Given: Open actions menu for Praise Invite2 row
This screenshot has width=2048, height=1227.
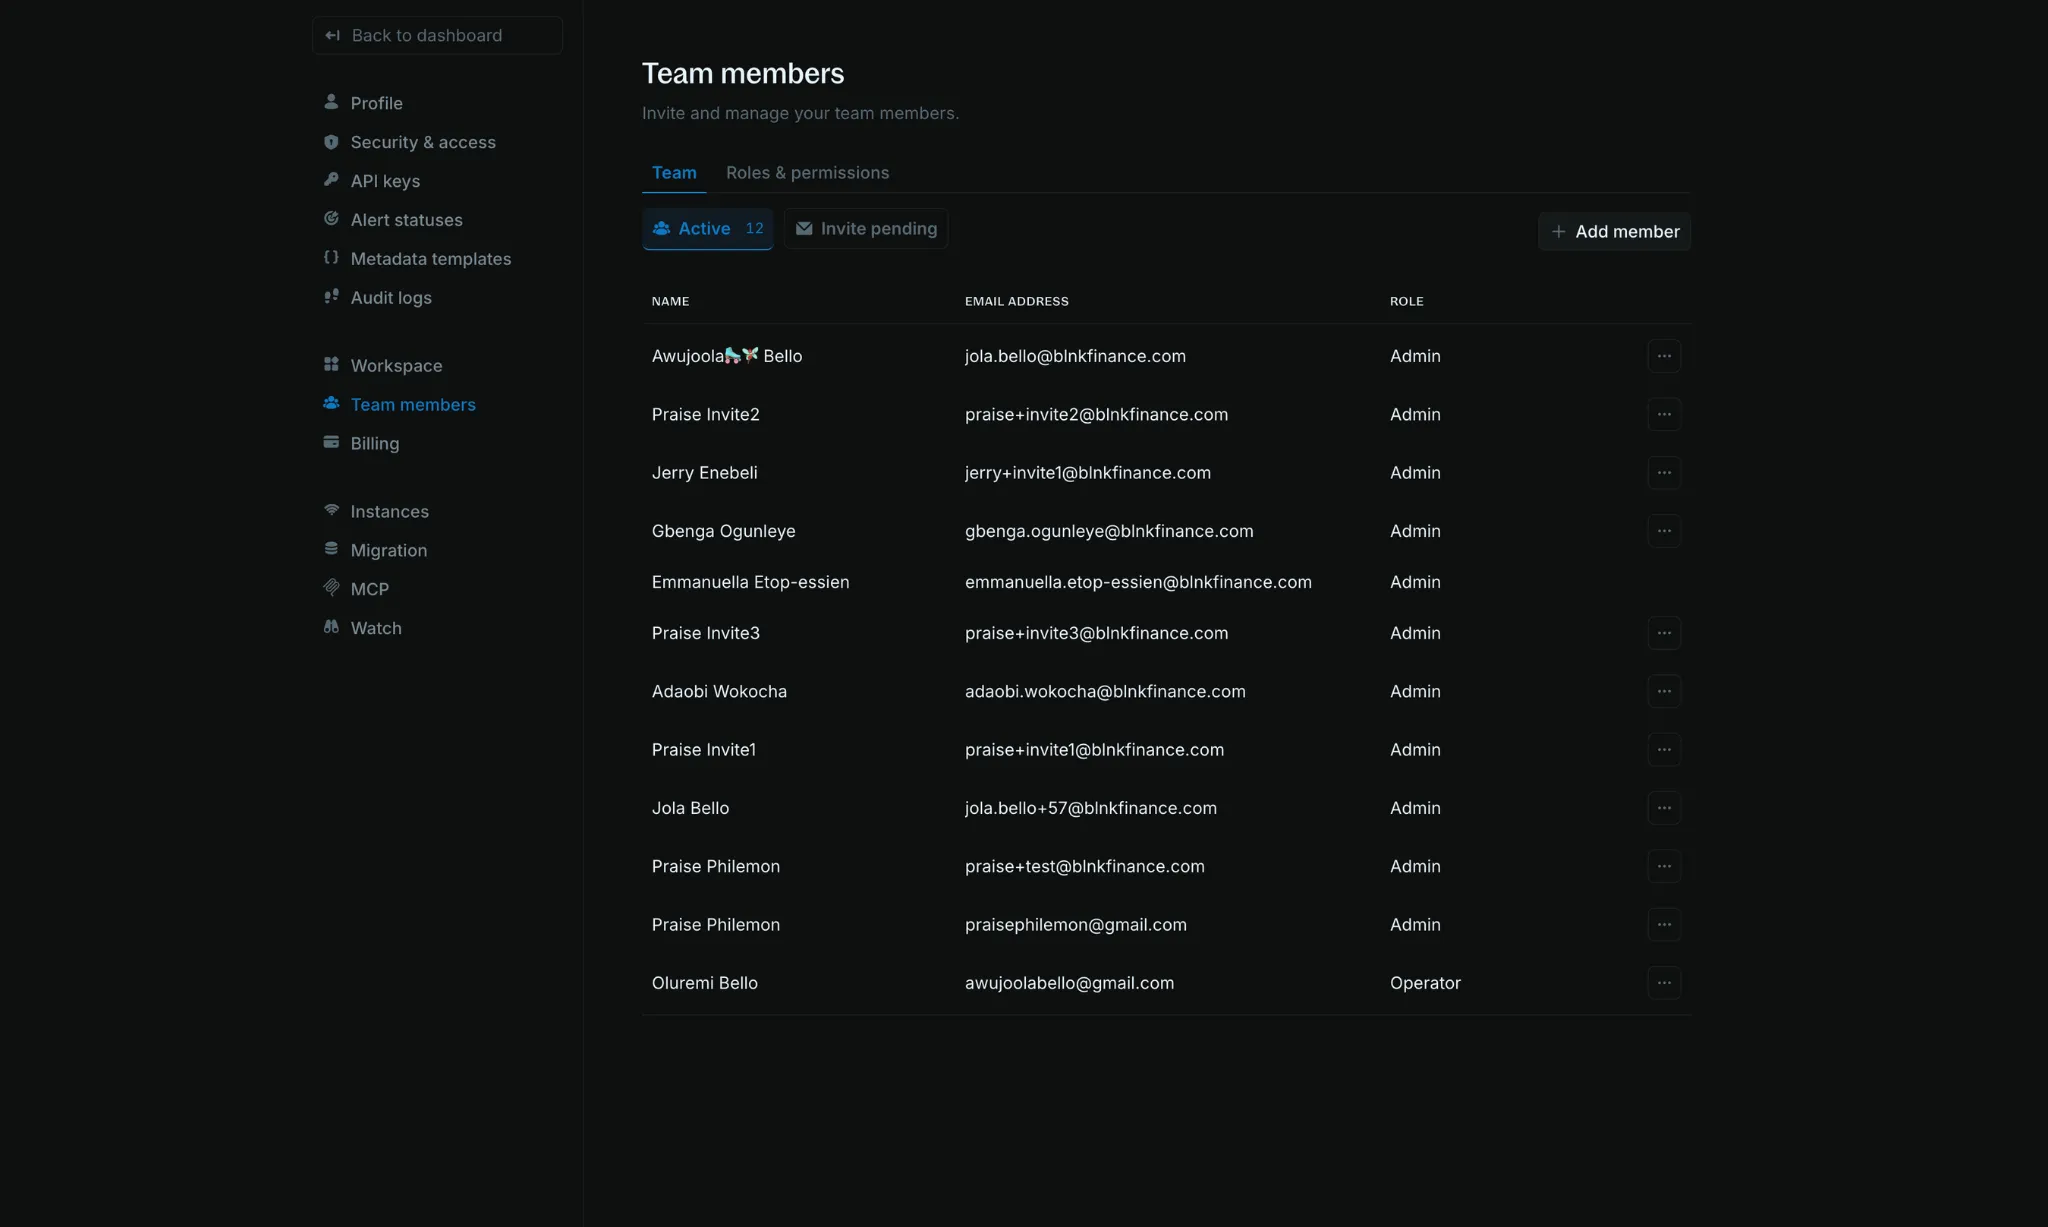Looking at the screenshot, I should [1664, 414].
